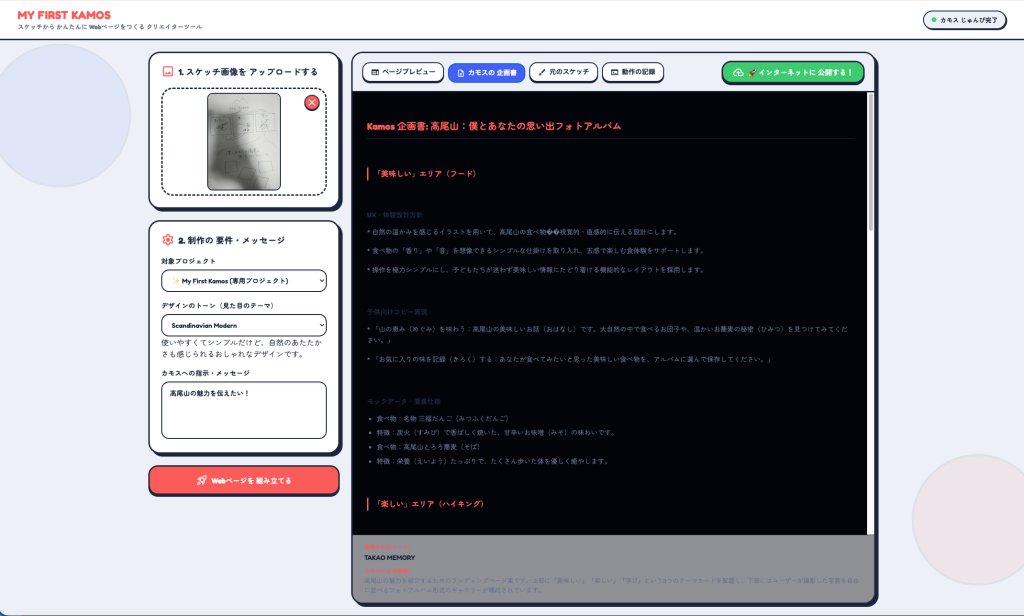Click the Webページを組み立てる button
The image size is (1024, 616).
tap(244, 480)
